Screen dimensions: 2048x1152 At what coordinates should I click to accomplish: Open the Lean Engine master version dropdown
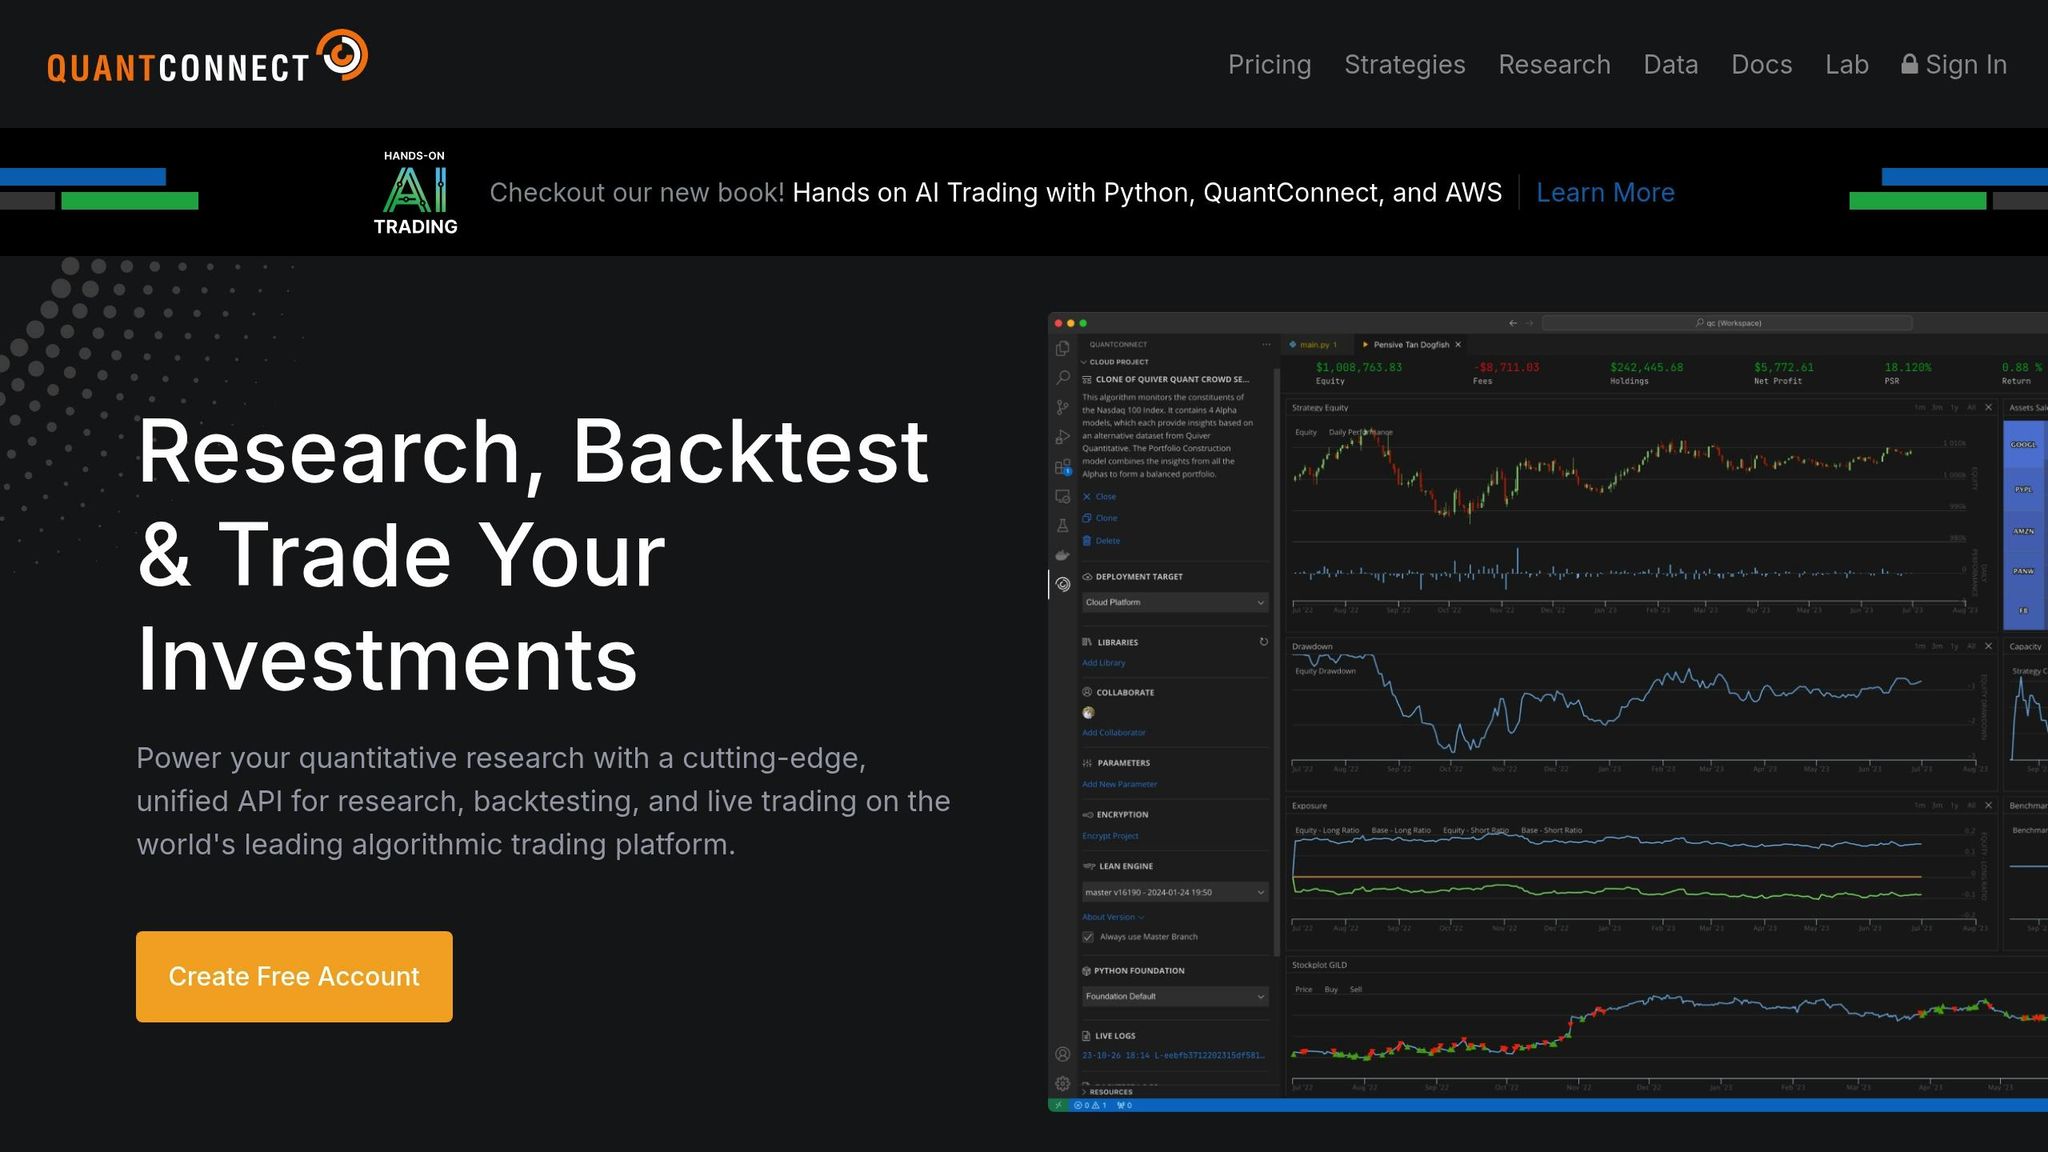(1175, 892)
